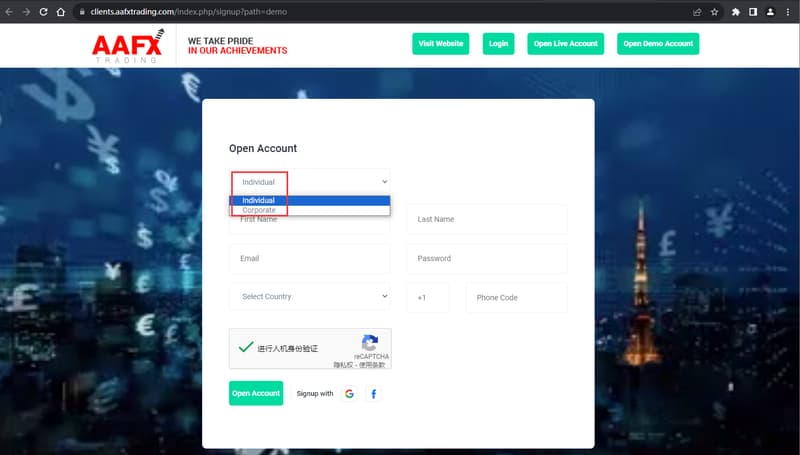Open Select Country dropdown
Screen dimensions: 800x455
click(x=310, y=296)
